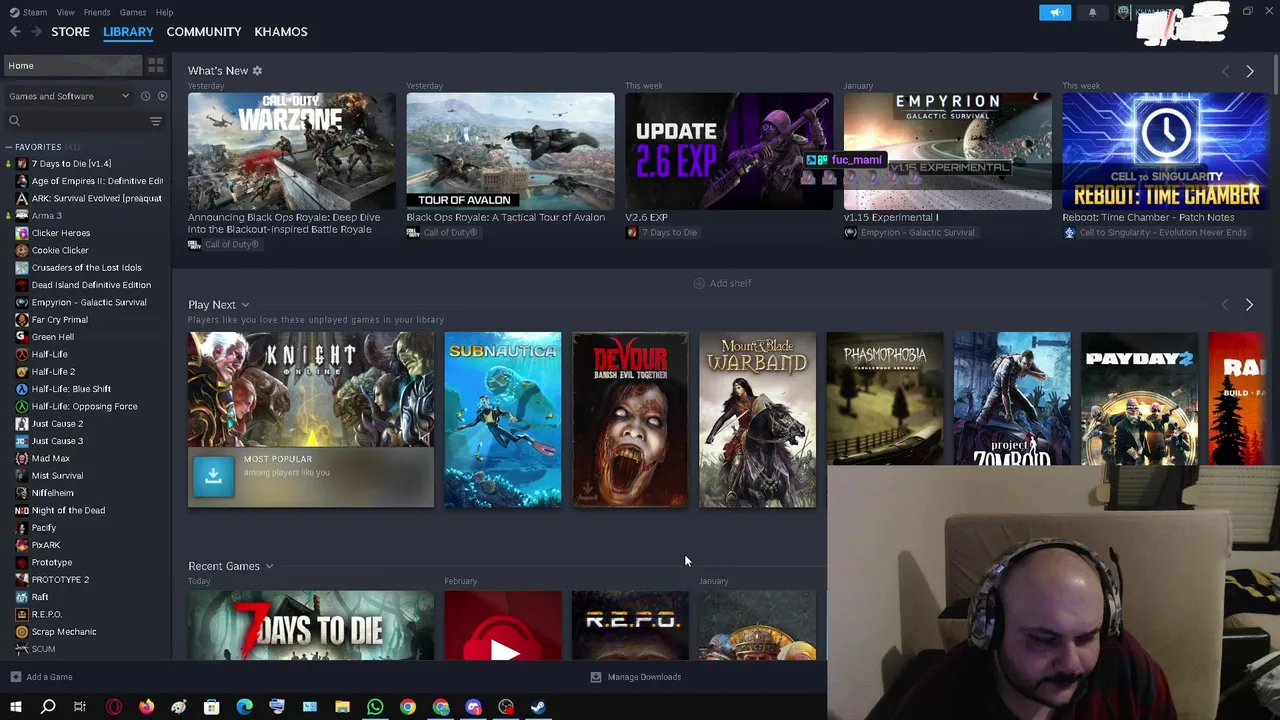Viewport: 1280px width, 720px height.
Task: Select Scrap Mechanic in sidebar
Action: click(x=64, y=632)
